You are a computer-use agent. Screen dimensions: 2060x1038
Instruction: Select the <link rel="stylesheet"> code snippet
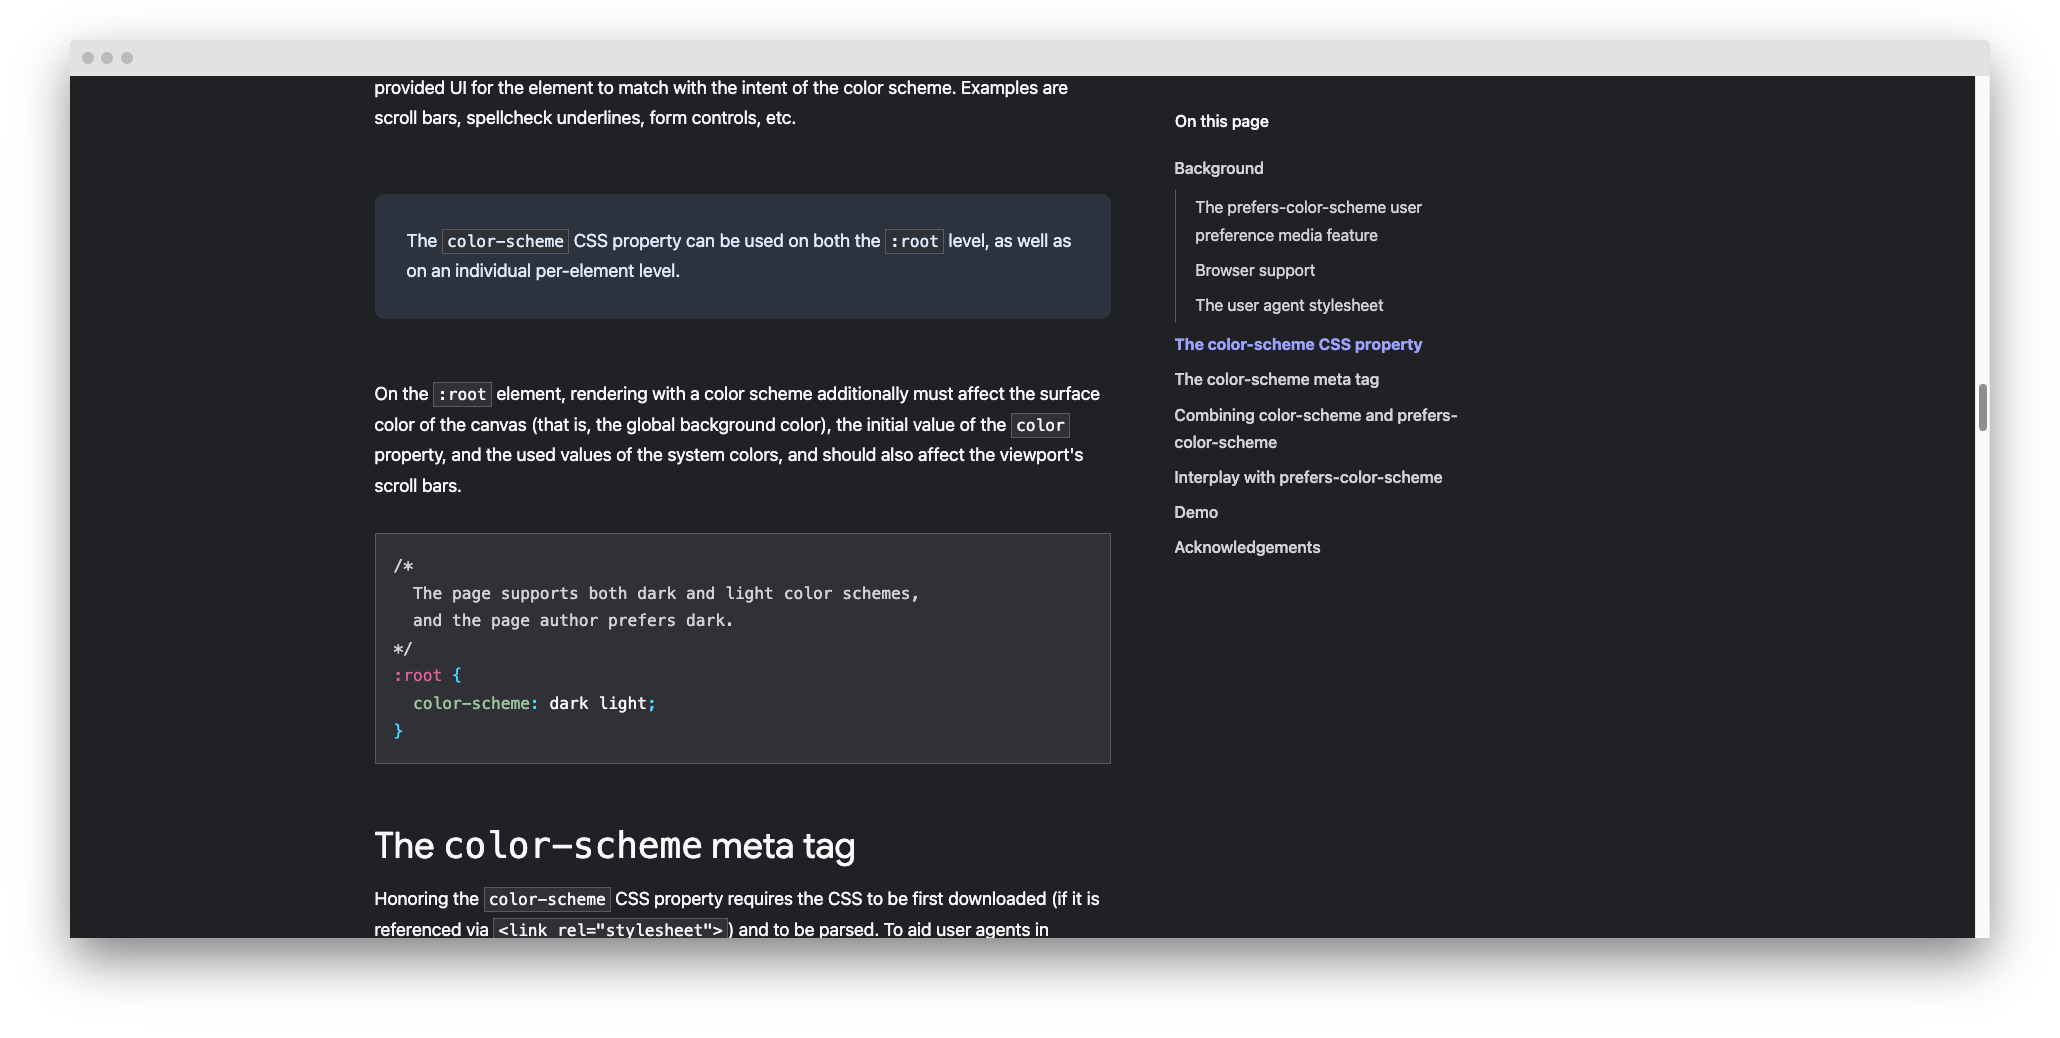pos(610,929)
